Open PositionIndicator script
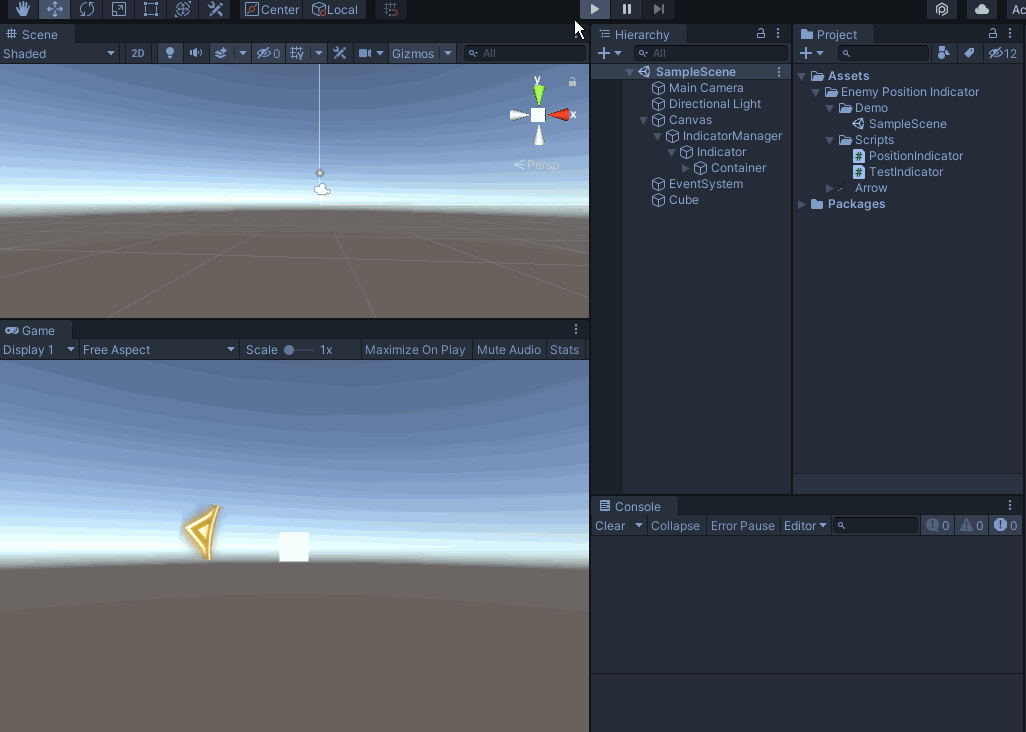 pos(908,156)
